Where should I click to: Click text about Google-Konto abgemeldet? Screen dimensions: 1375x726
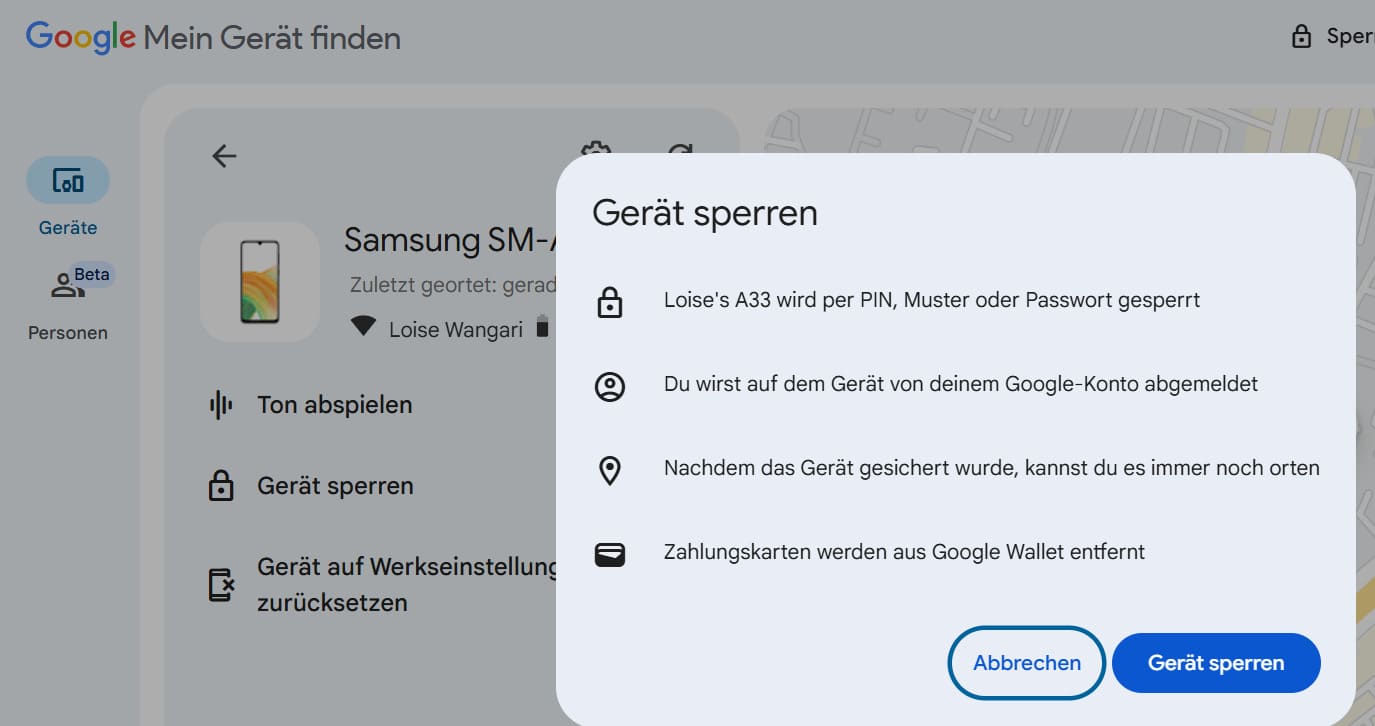tap(961, 384)
